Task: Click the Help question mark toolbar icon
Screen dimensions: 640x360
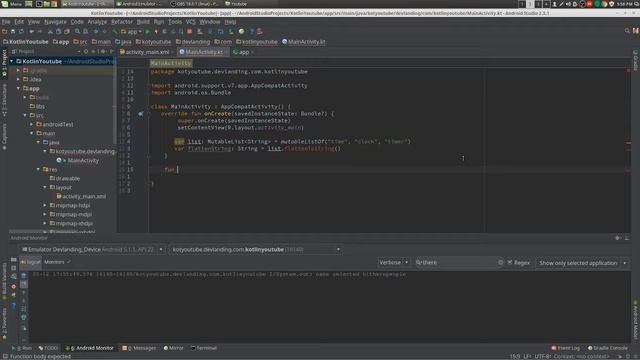Action: coord(251,31)
